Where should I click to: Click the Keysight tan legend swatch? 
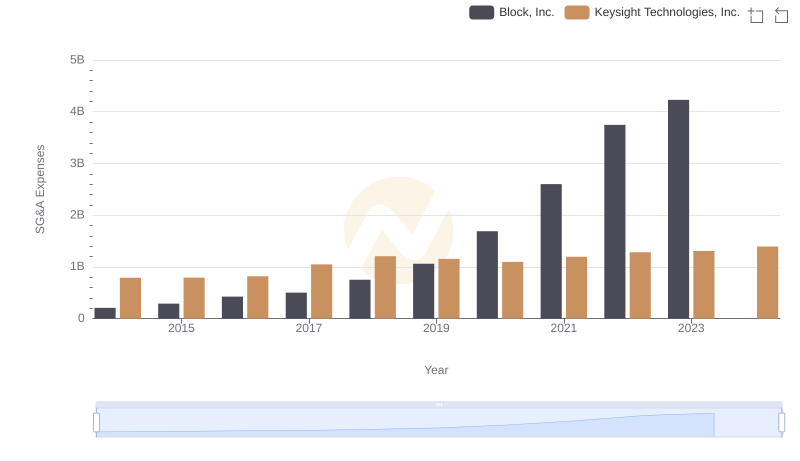pyautogui.click(x=577, y=12)
